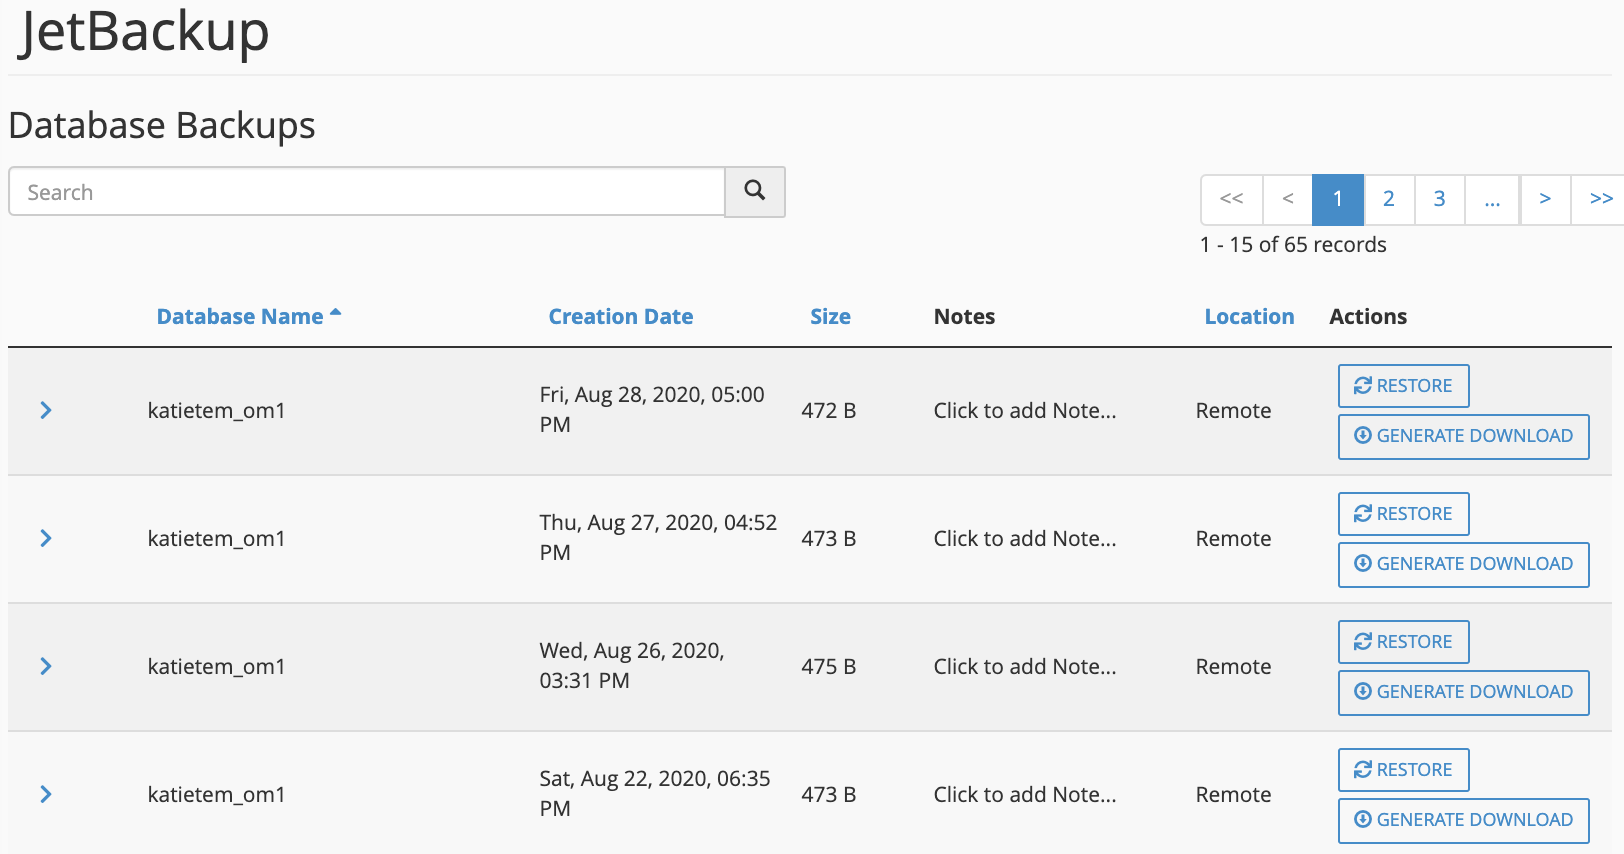Expand the Aug 27 backup row chevron
Screen dimensions: 1624x854
pyautogui.click(x=46, y=538)
